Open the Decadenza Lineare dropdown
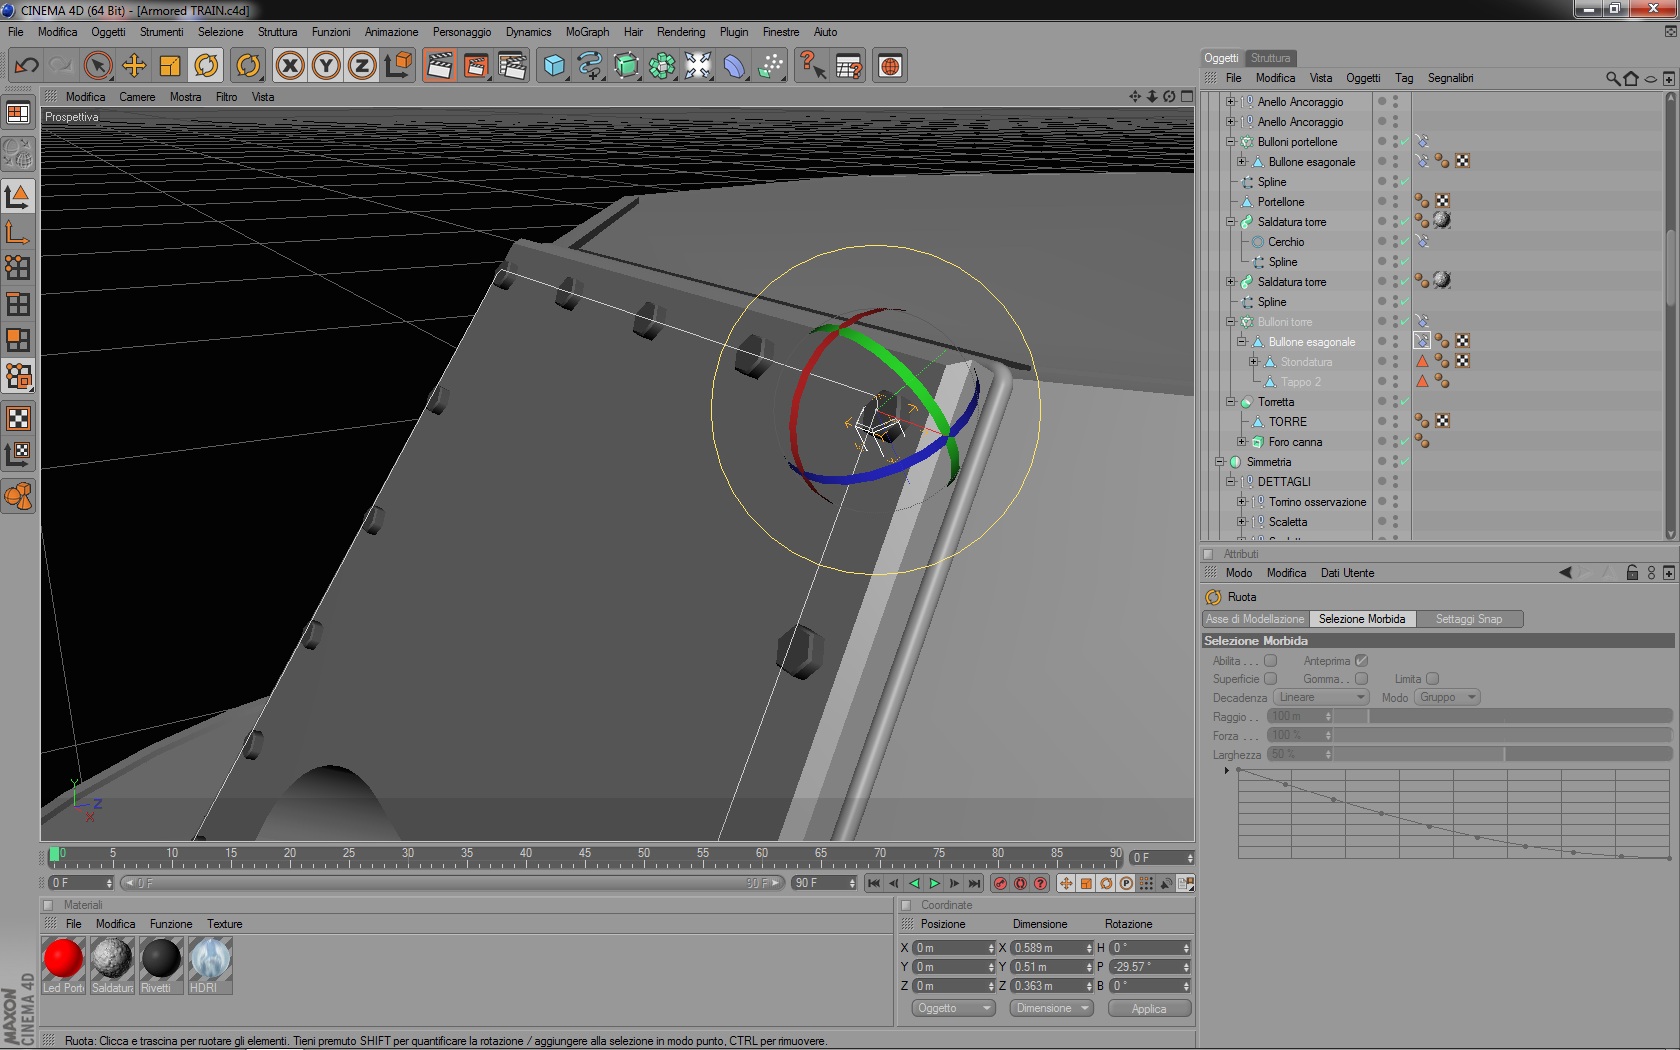The image size is (1680, 1050). coord(1320,697)
